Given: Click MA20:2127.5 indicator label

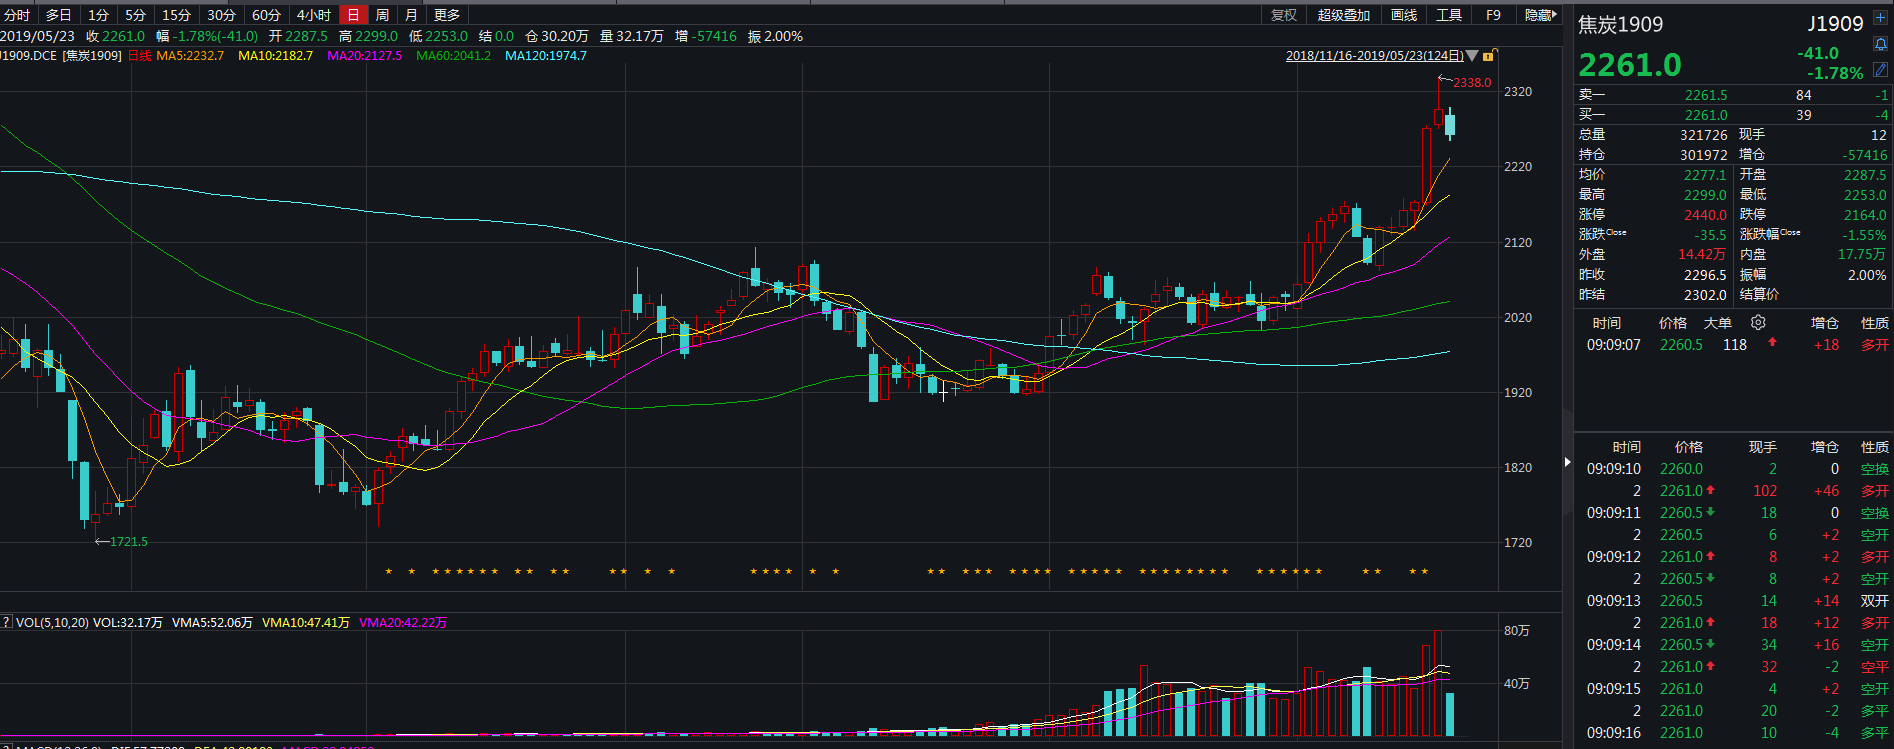Looking at the screenshot, I should pyautogui.click(x=364, y=56).
